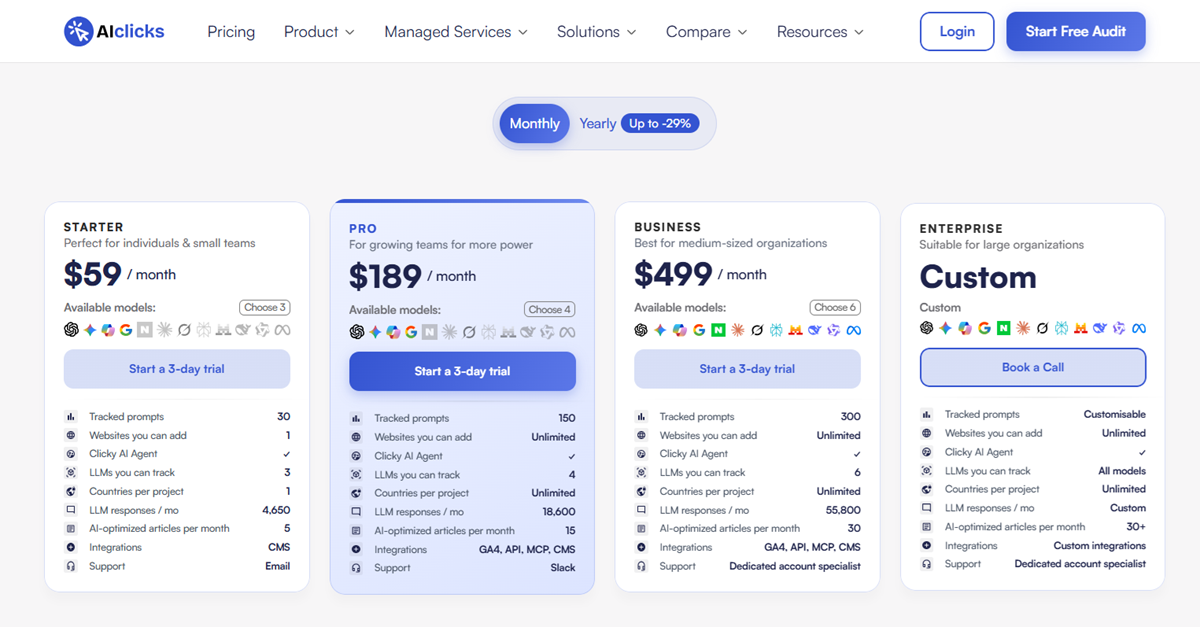Click the ENTERPRISE plan heading
The width and height of the screenshot is (1200, 627).
(961, 229)
